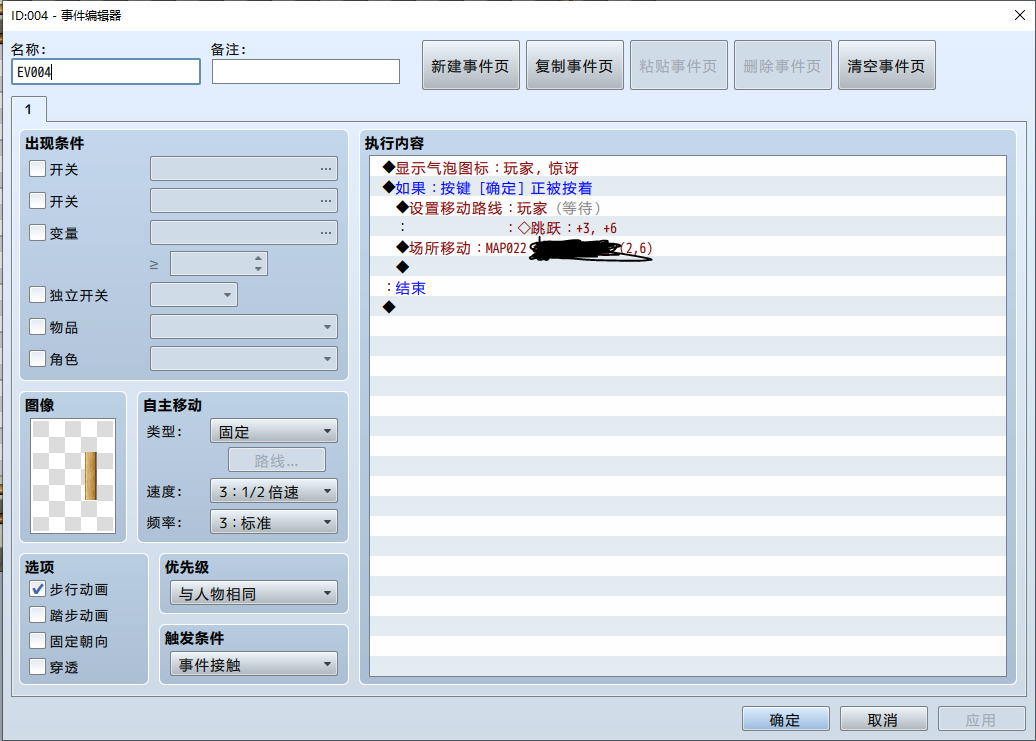Select the empty diamond line inside the condition
The height and width of the screenshot is (741, 1036).
click(688, 267)
